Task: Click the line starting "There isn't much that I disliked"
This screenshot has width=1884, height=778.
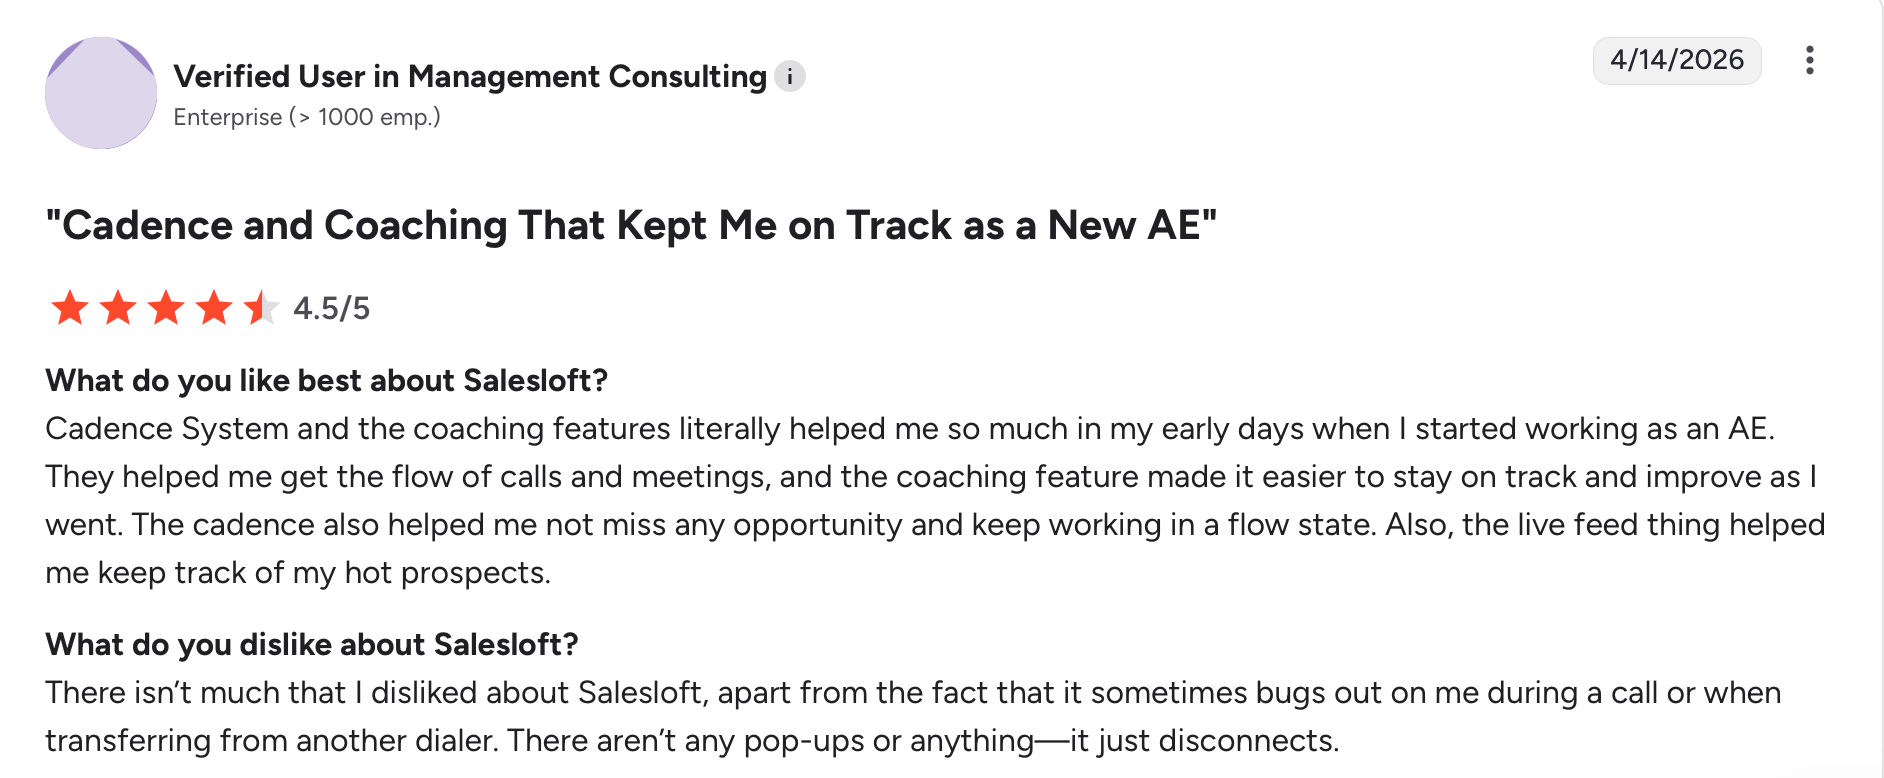Action: [913, 693]
